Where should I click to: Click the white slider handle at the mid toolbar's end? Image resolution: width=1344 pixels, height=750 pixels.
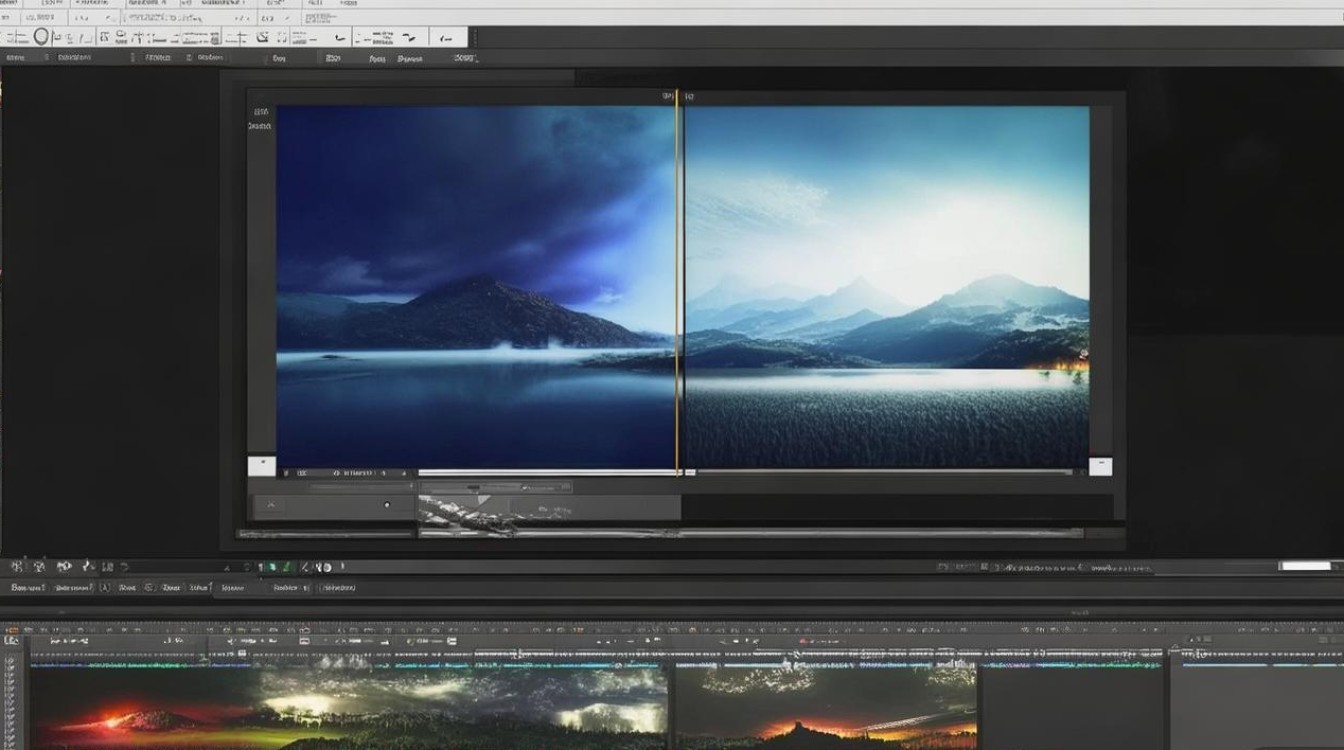tap(1305, 566)
